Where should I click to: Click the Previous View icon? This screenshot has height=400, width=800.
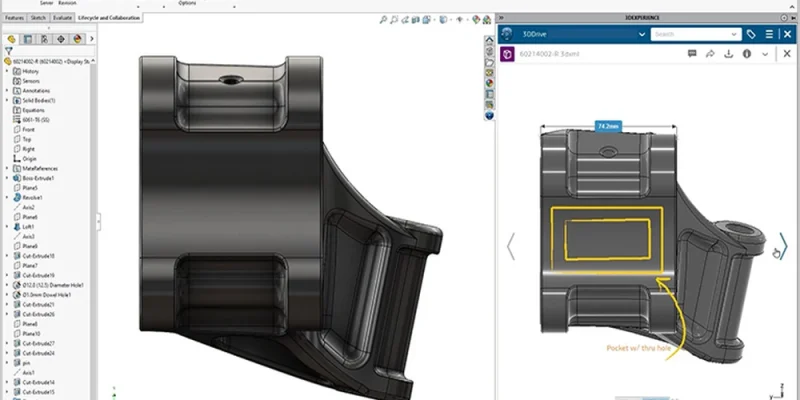(405, 20)
